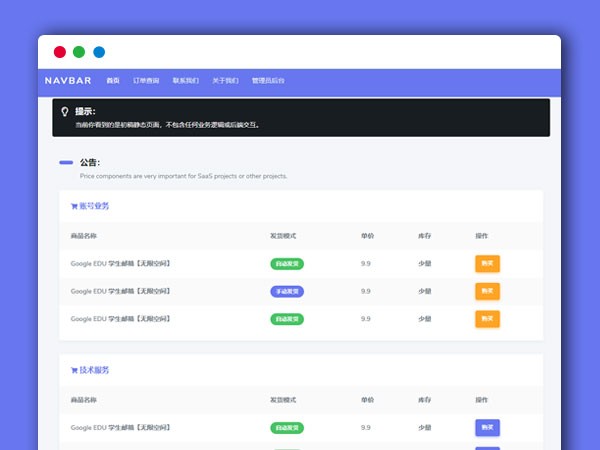600x450 pixels.
Task: Click the green dot in the window title bar
Action: [79, 52]
